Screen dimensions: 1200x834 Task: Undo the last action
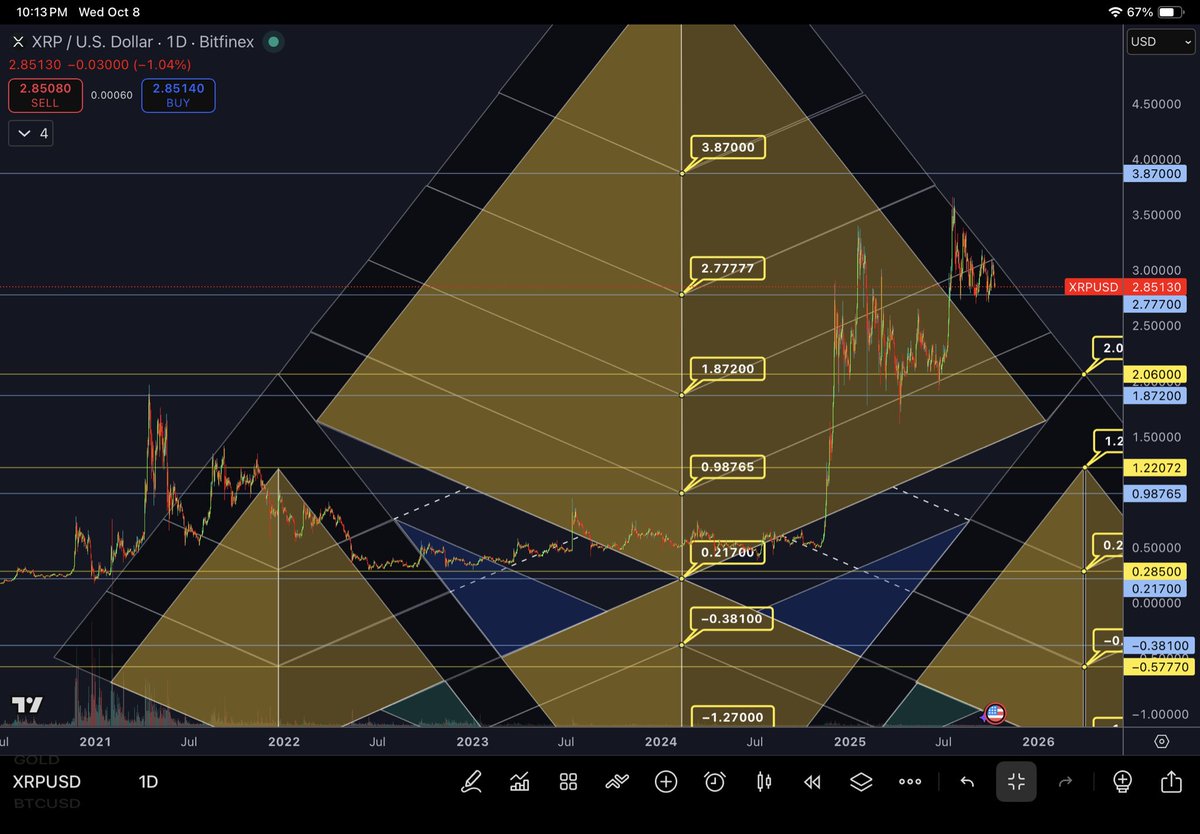(967, 782)
